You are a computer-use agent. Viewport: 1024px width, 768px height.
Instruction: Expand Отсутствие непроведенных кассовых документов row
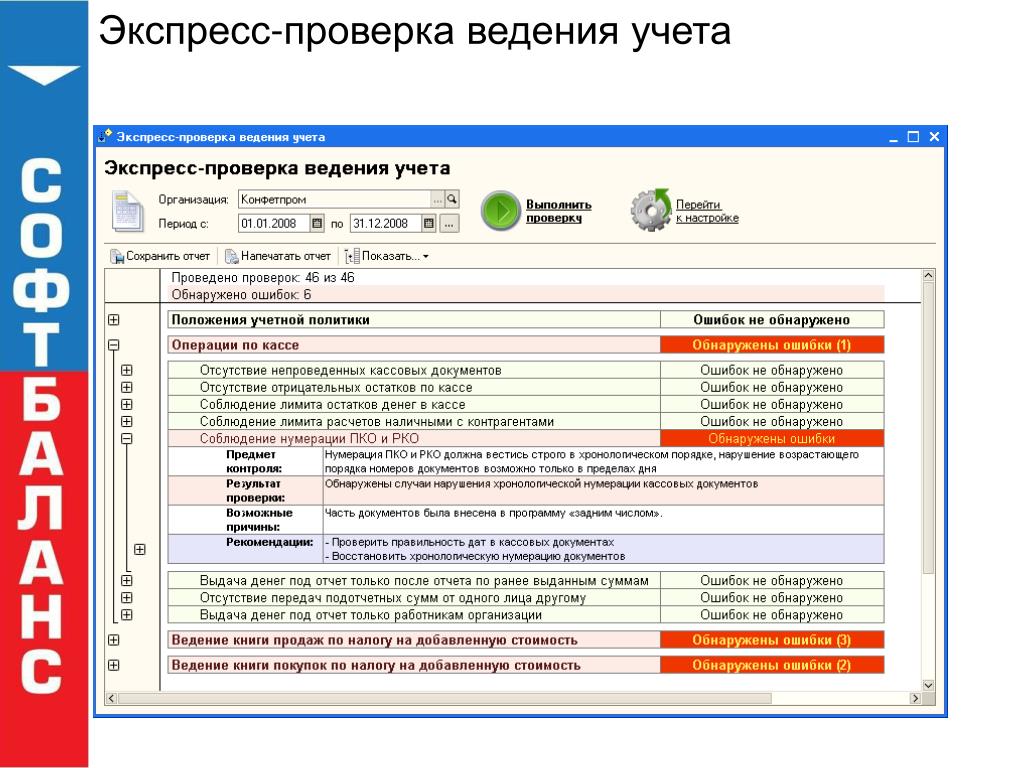click(127, 370)
